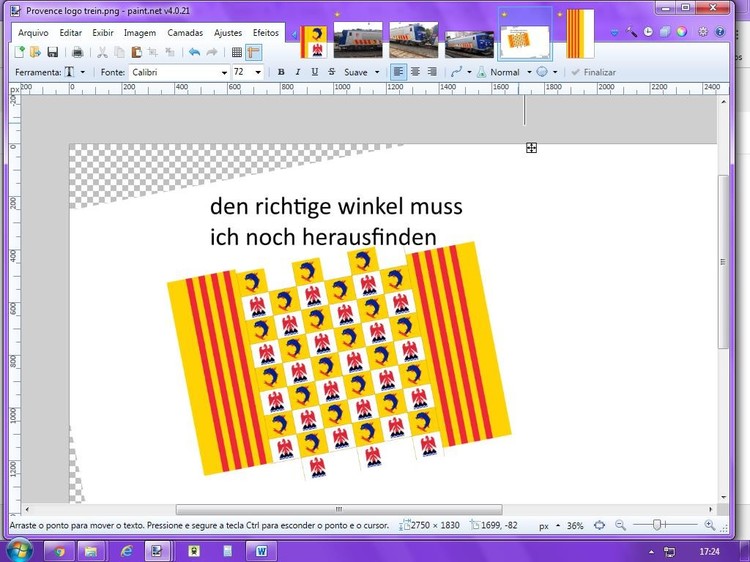Click the zoom out magnifier icon
This screenshot has width=750, height=562.
(620, 525)
